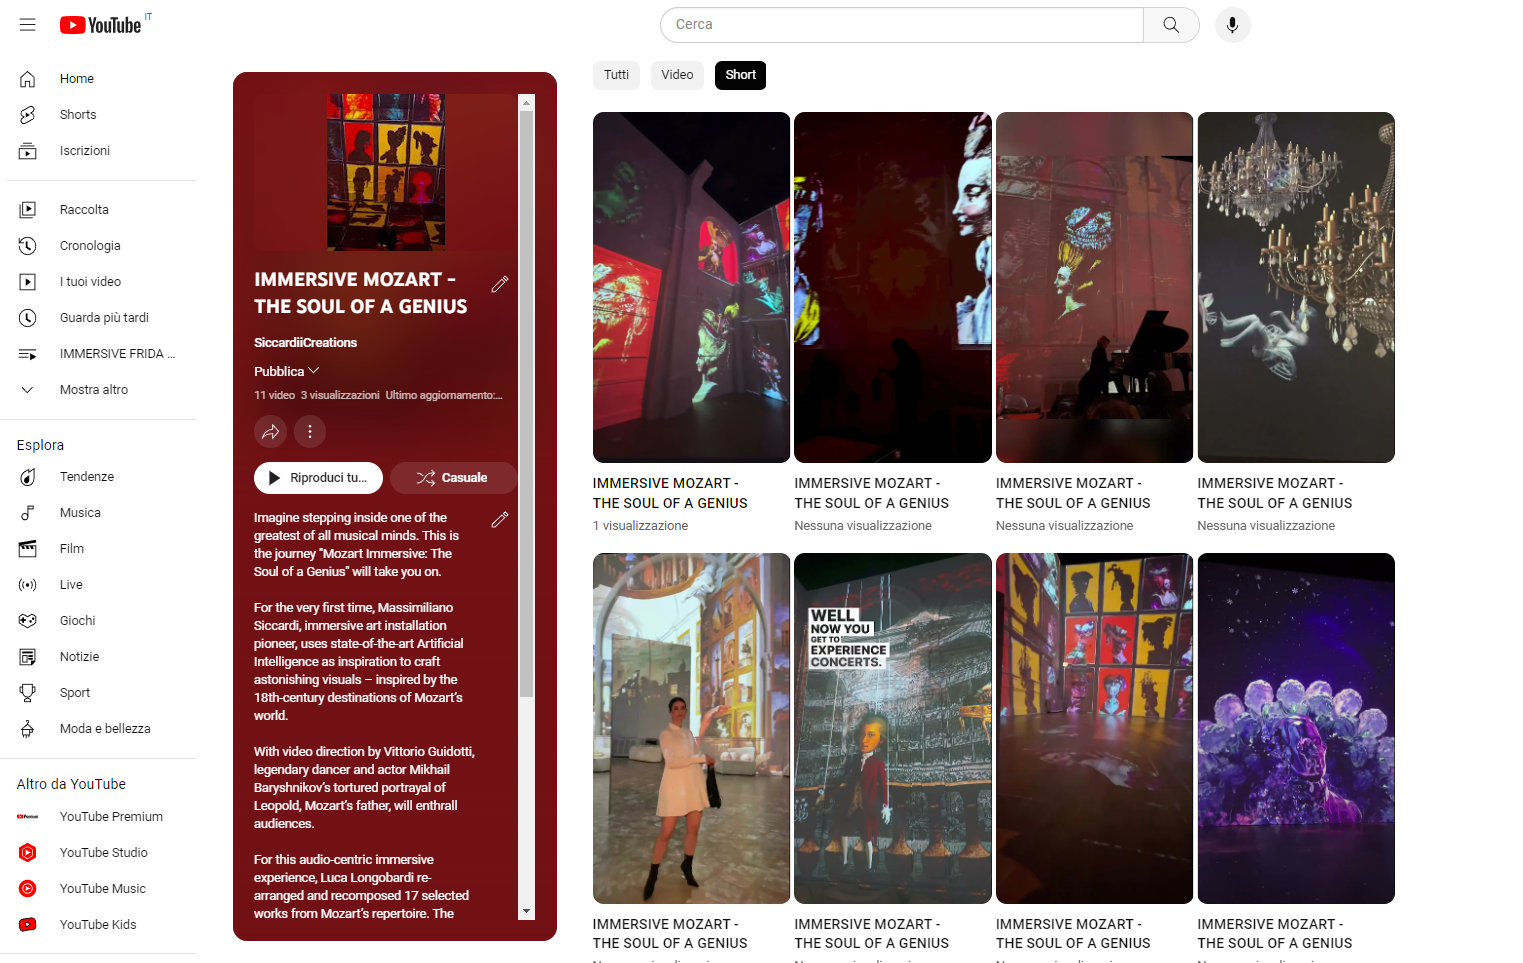Click '3 visualizzazioni' playlist stat text
Image resolution: width=1523 pixels, height=963 pixels.
(x=340, y=395)
